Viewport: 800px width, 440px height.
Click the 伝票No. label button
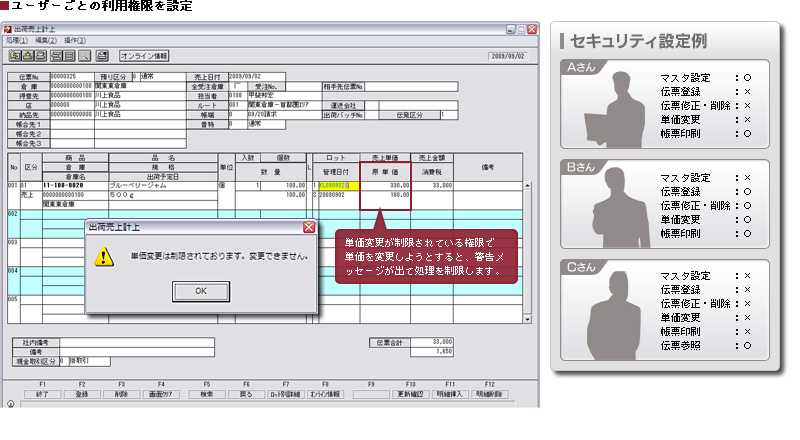[29, 77]
